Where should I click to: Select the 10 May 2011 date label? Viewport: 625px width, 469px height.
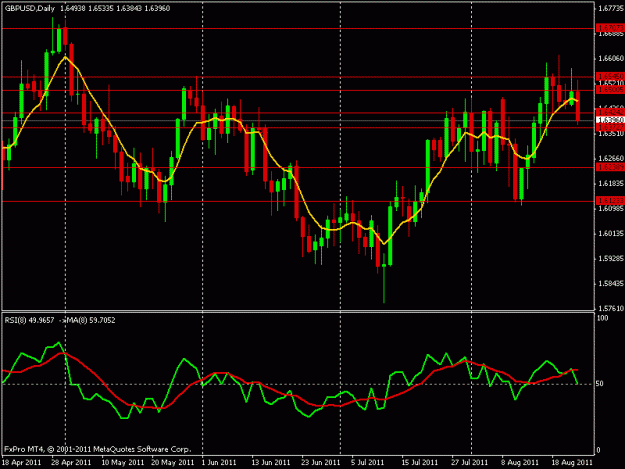122,463
